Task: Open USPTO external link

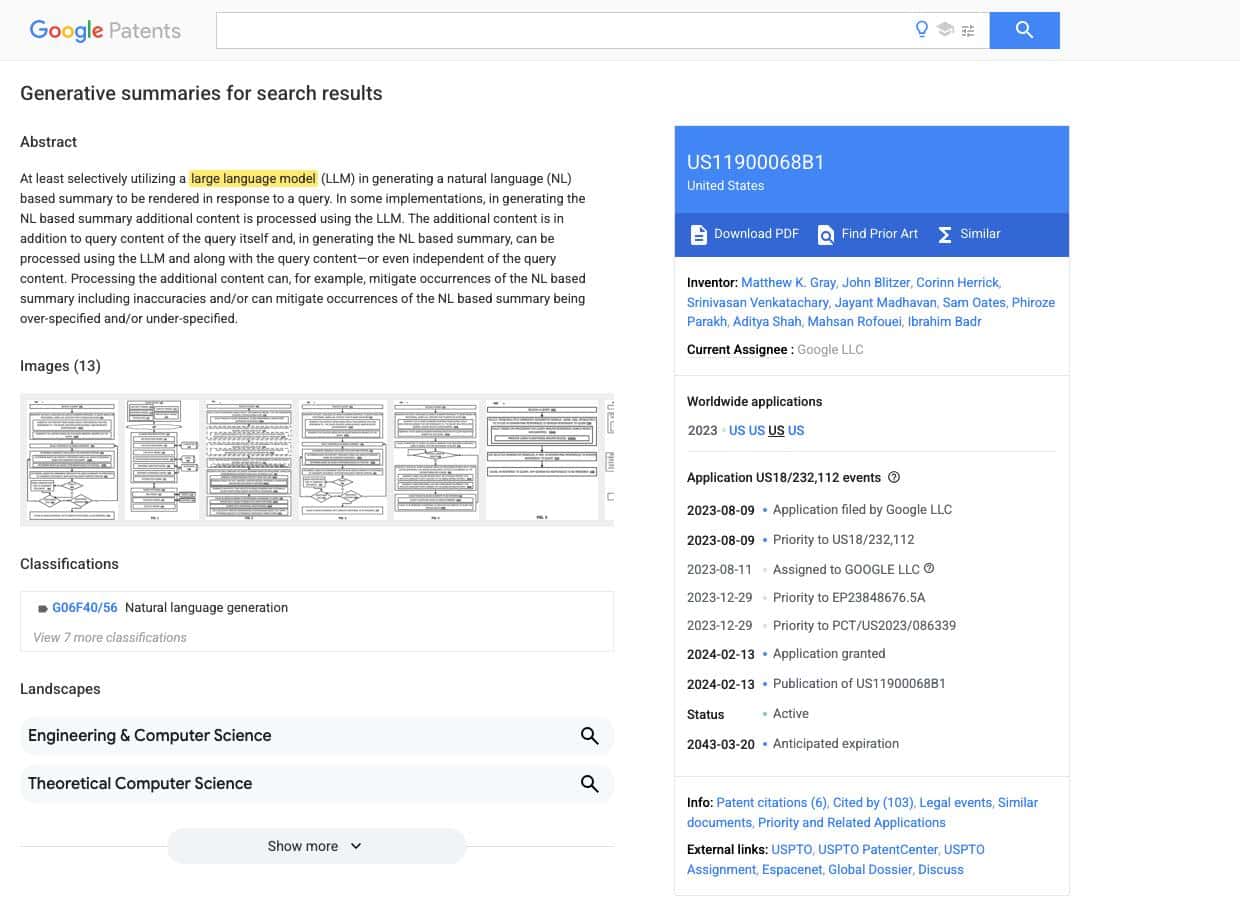Action: click(x=791, y=849)
